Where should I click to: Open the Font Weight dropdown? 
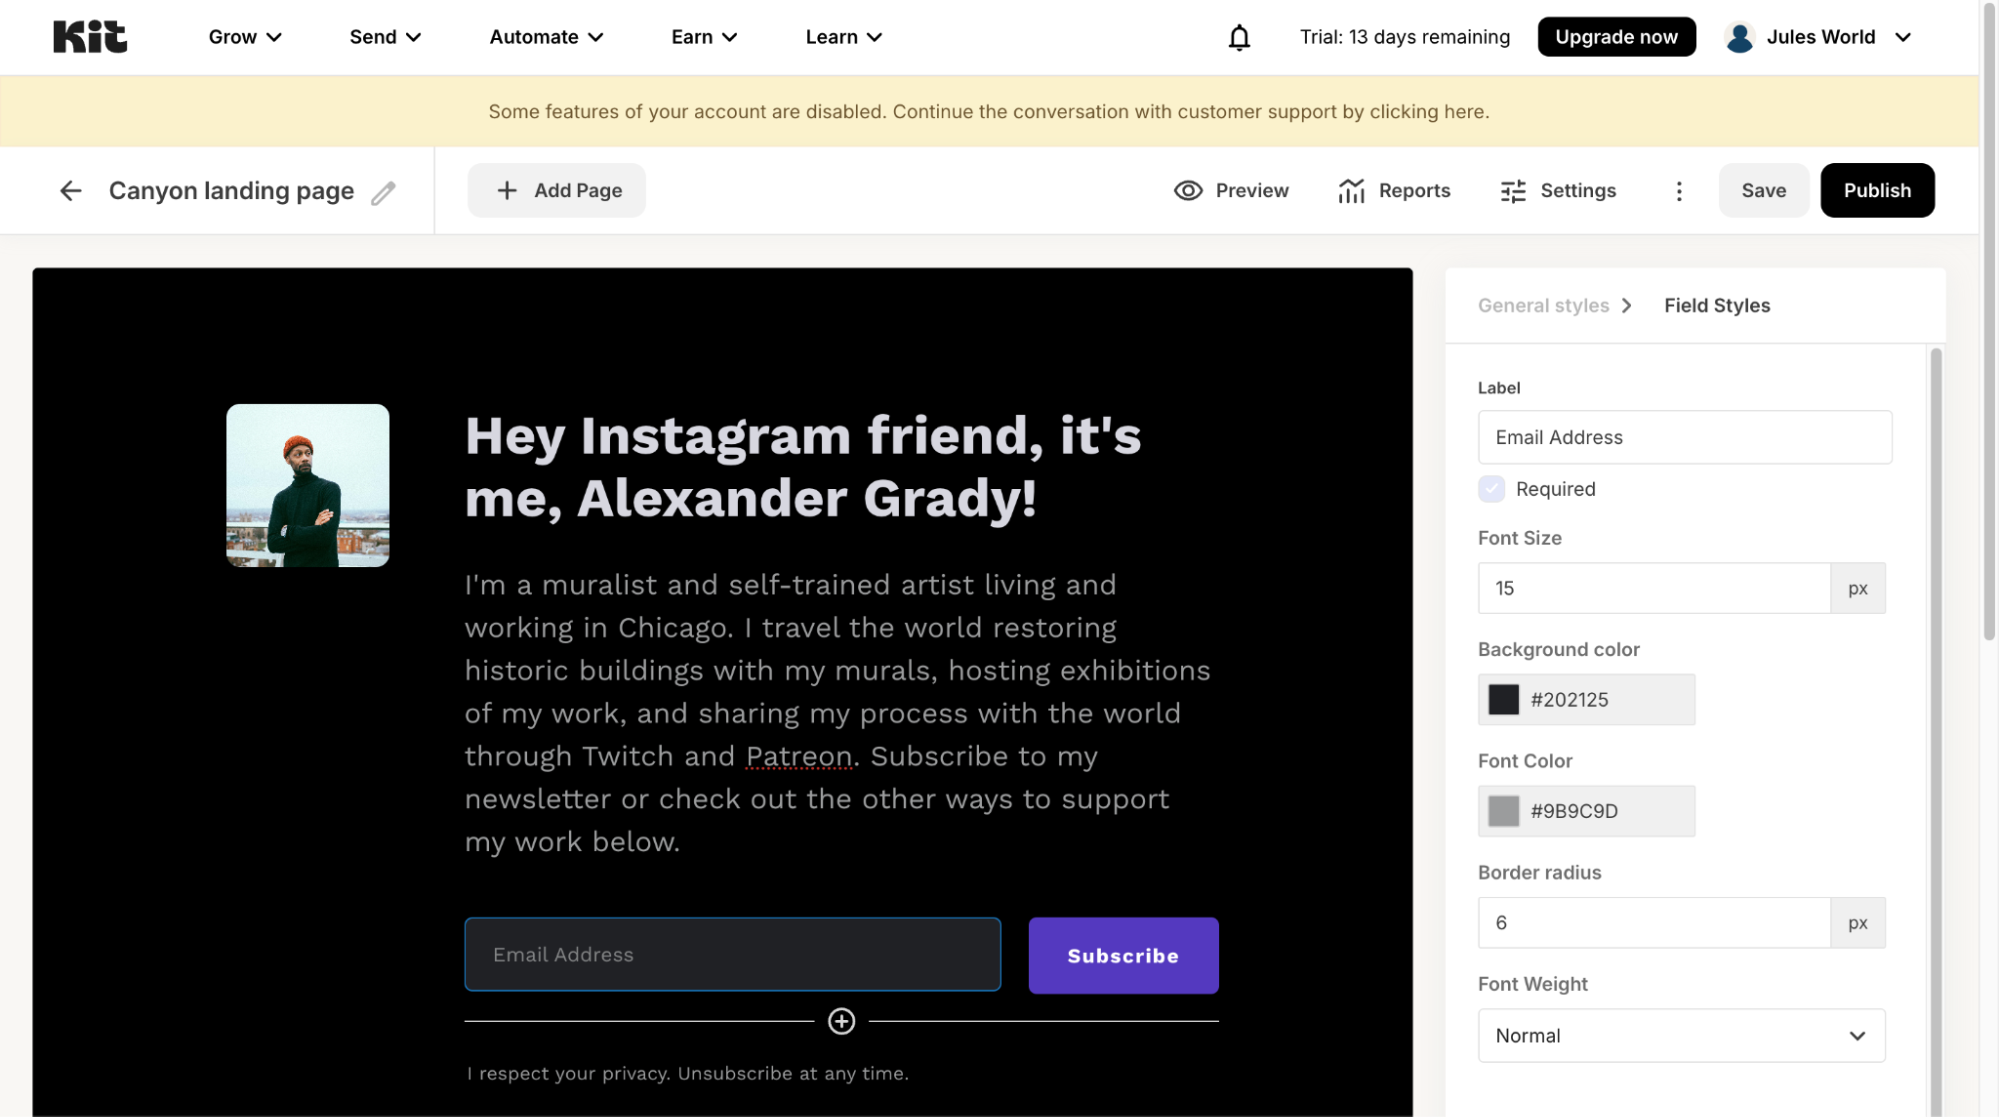(1681, 1036)
